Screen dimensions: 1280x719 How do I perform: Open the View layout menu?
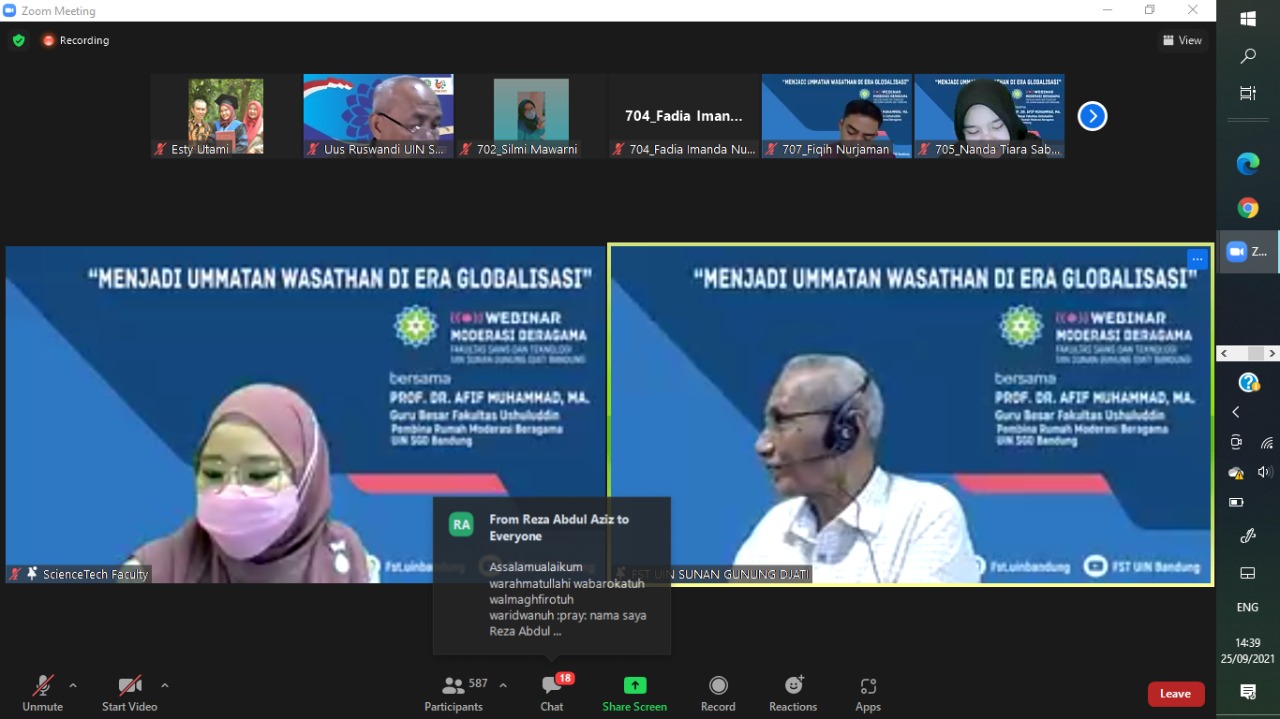[1182, 40]
